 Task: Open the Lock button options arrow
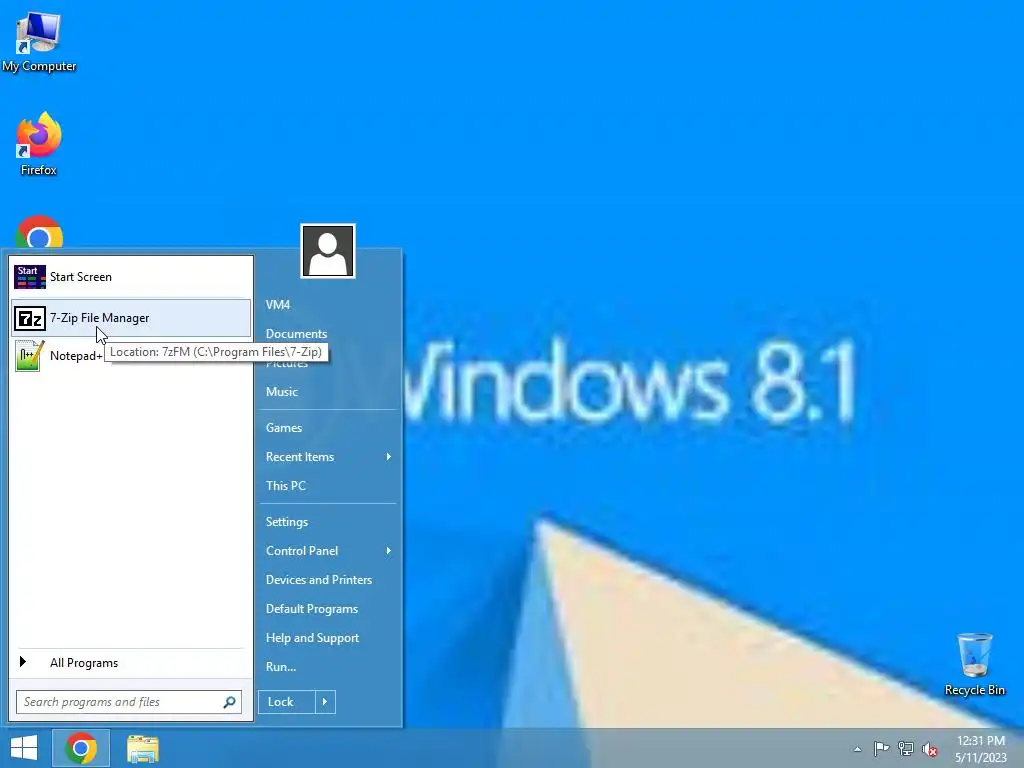click(x=325, y=702)
